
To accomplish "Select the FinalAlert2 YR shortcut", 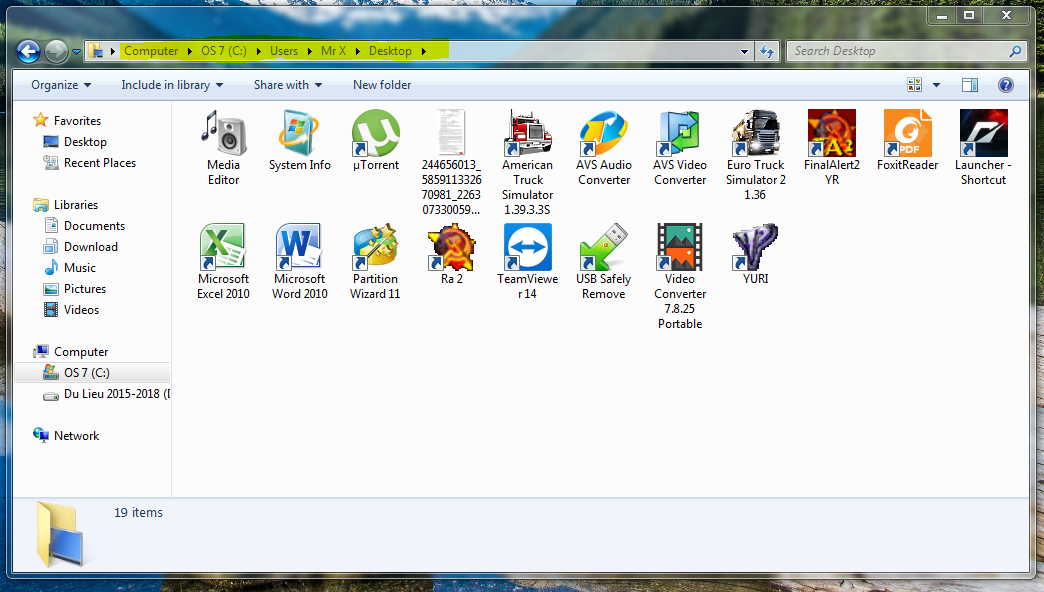I will click(832, 148).
